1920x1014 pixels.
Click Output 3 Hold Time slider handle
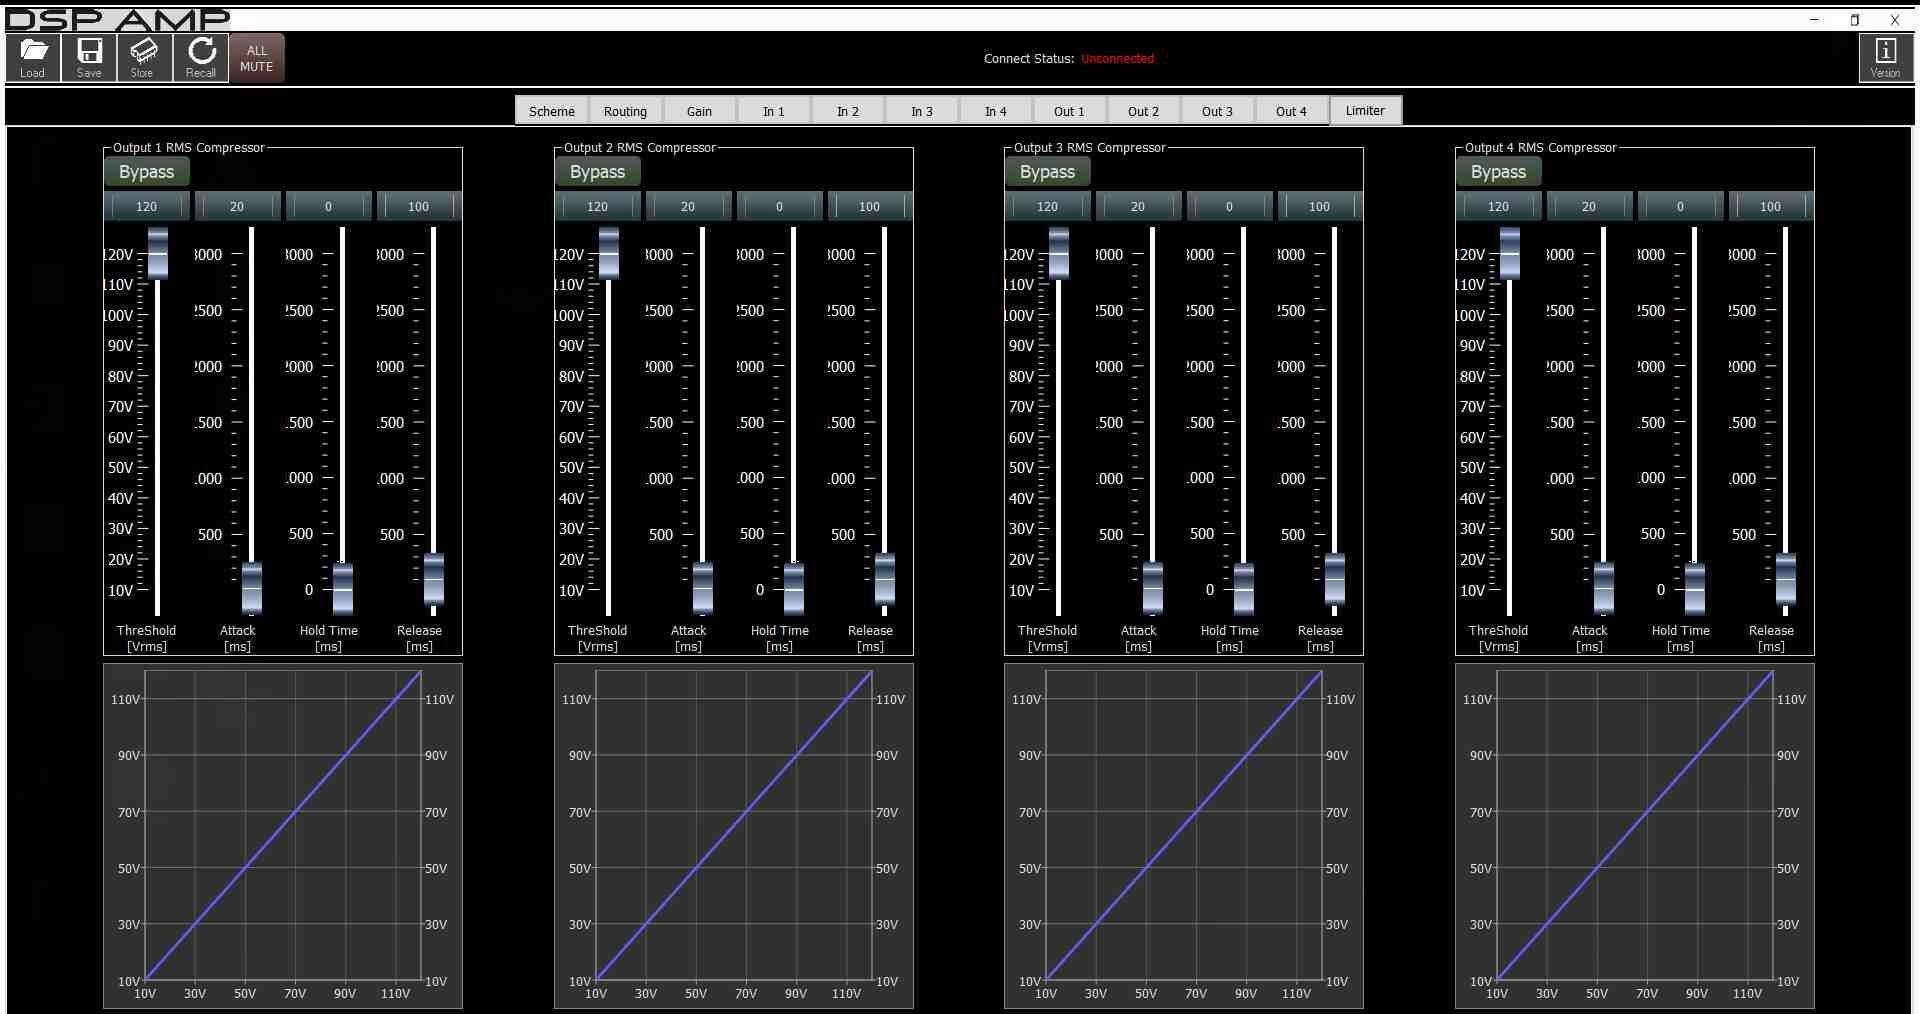coord(1244,588)
